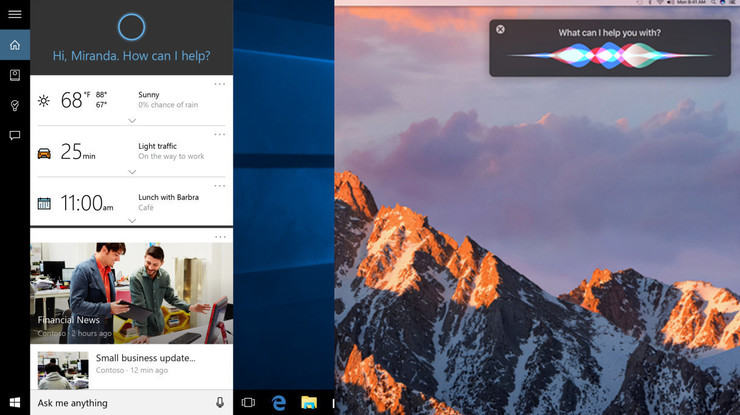Expand the traffic card chevron
Viewport: 740px width, 415px height.
coord(132,172)
